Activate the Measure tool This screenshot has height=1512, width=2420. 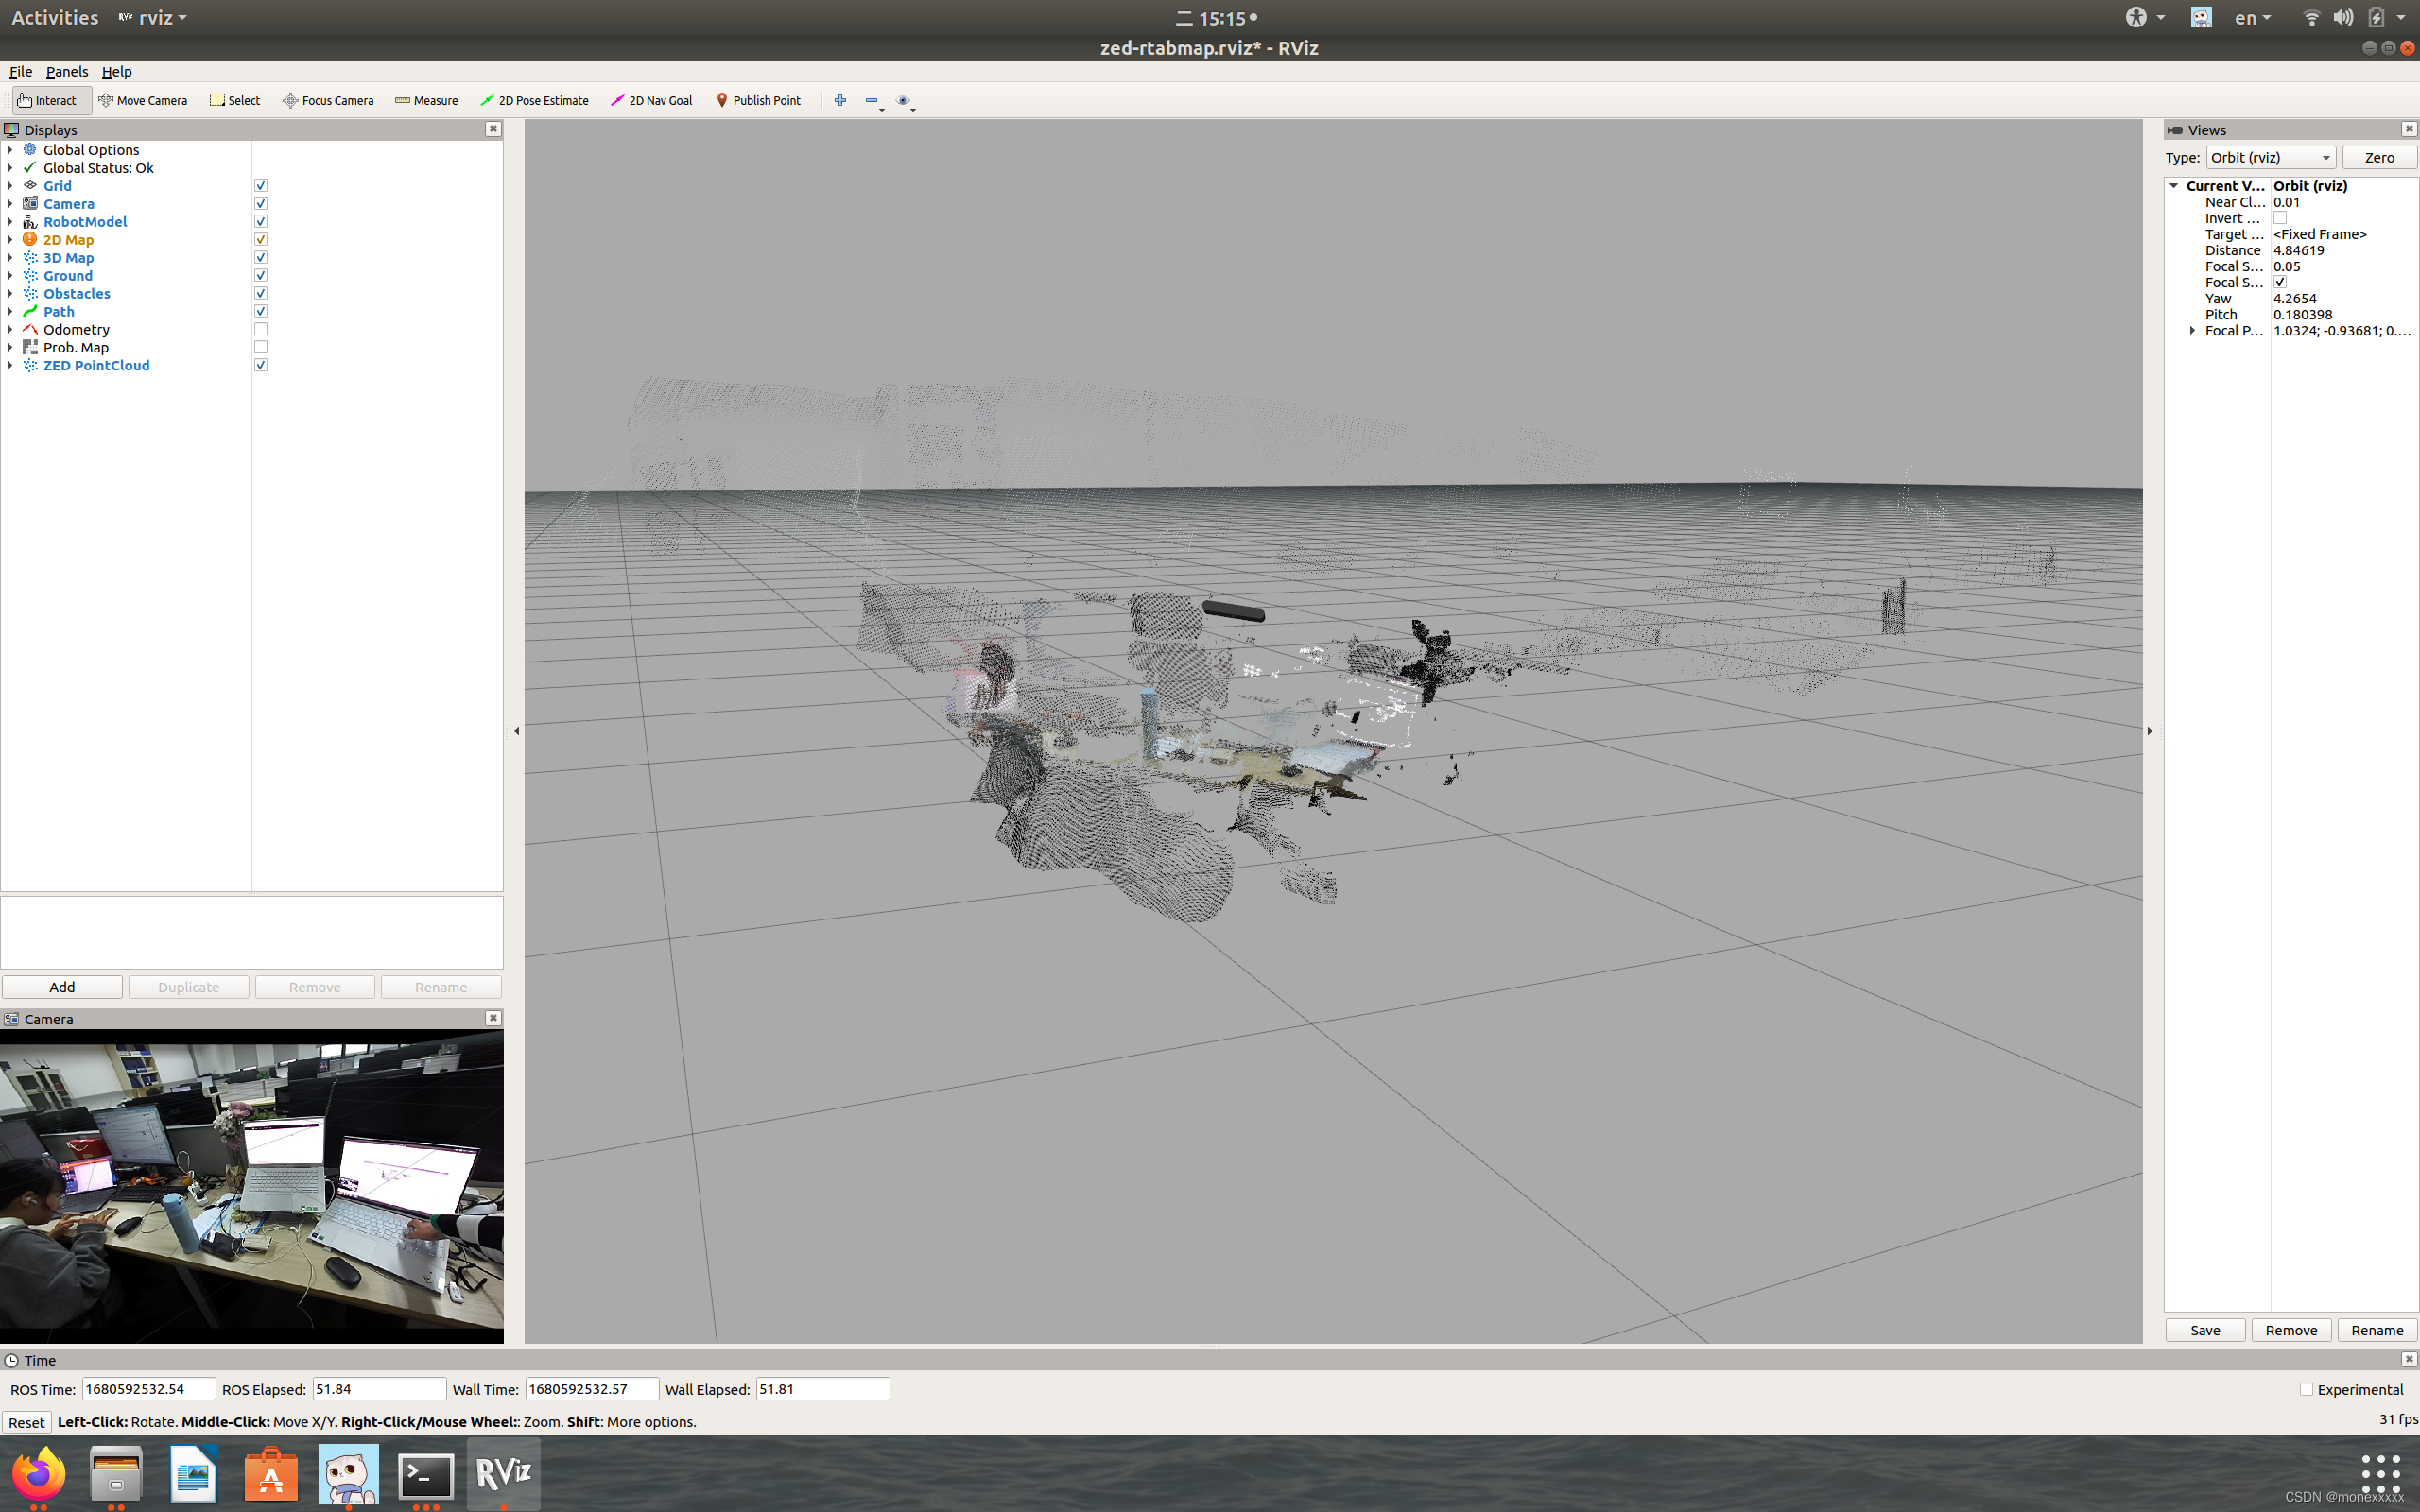click(426, 100)
